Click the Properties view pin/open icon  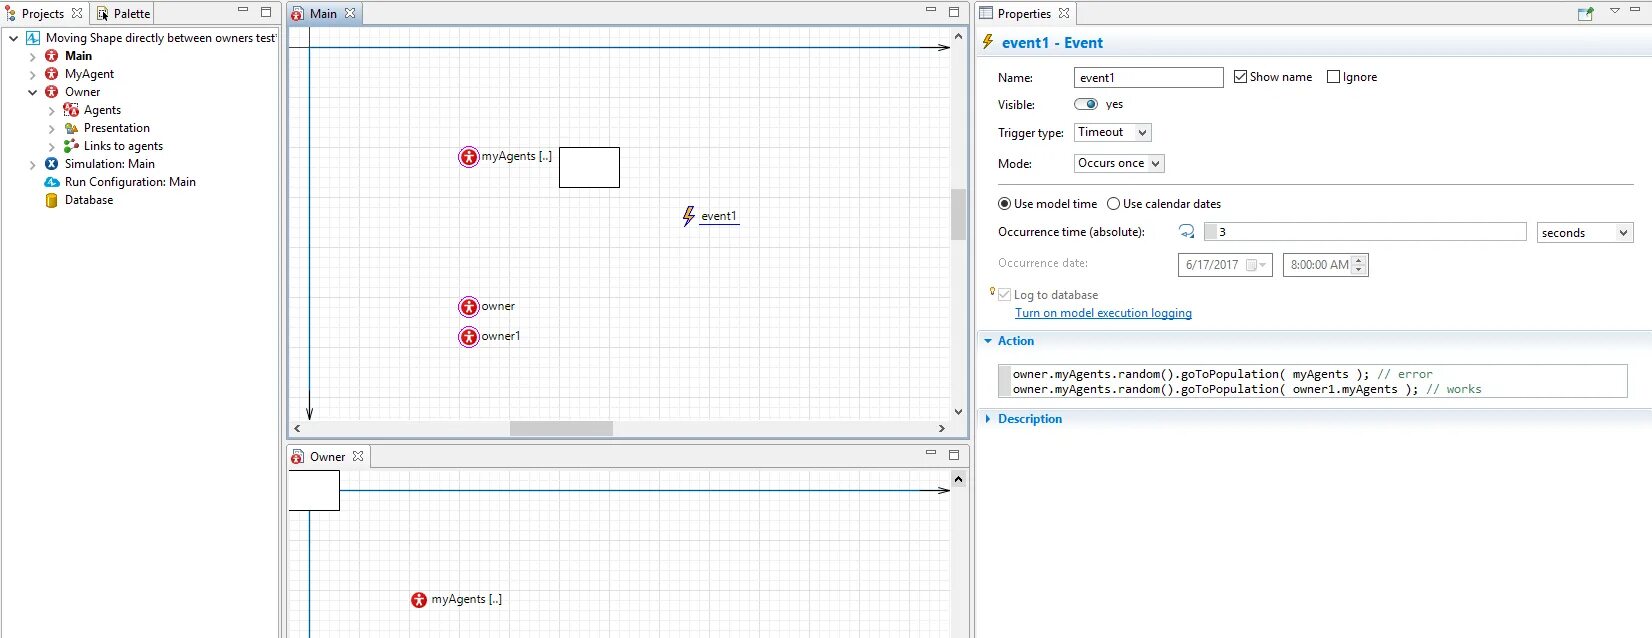[x=1585, y=13]
